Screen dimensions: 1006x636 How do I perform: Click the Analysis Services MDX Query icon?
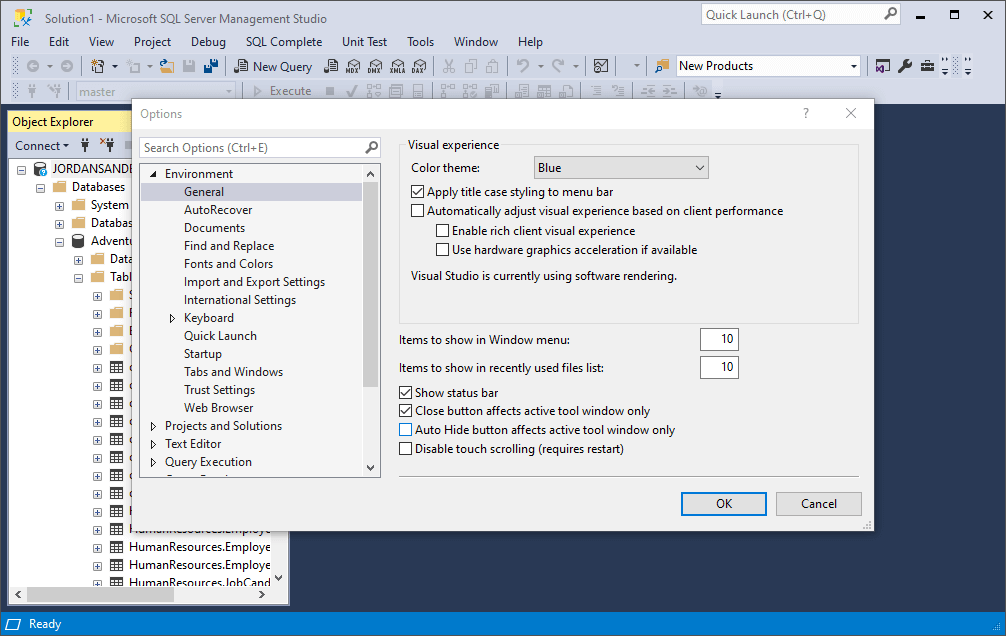(x=353, y=66)
